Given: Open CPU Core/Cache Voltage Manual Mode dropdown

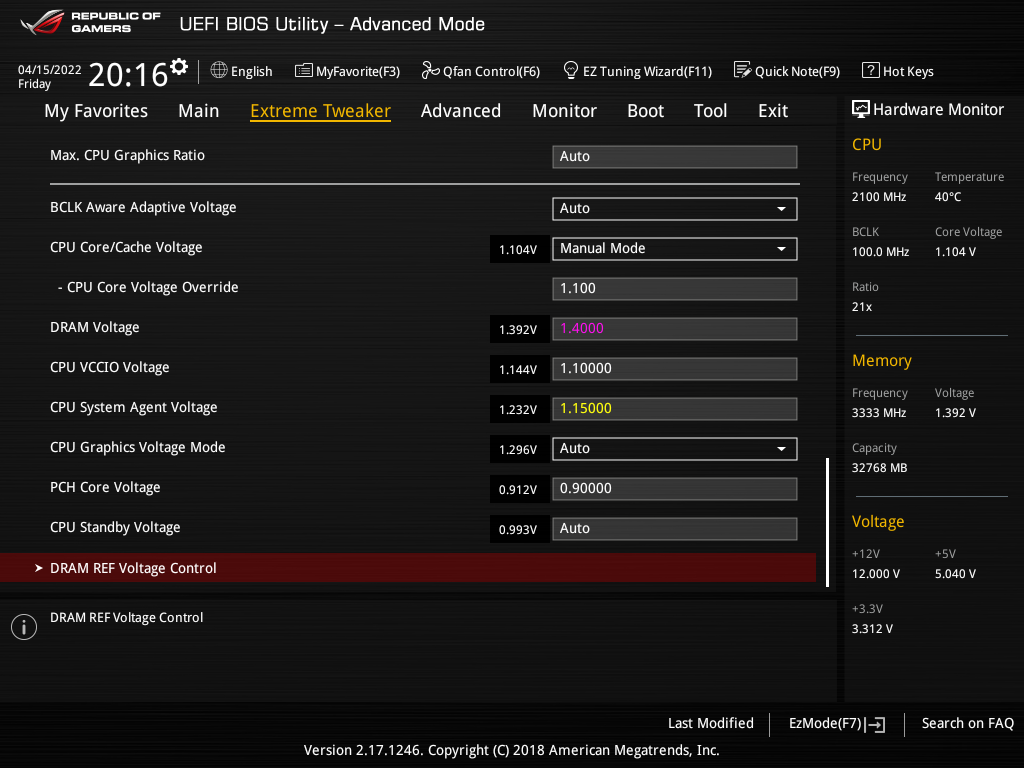Looking at the screenshot, I should [675, 249].
